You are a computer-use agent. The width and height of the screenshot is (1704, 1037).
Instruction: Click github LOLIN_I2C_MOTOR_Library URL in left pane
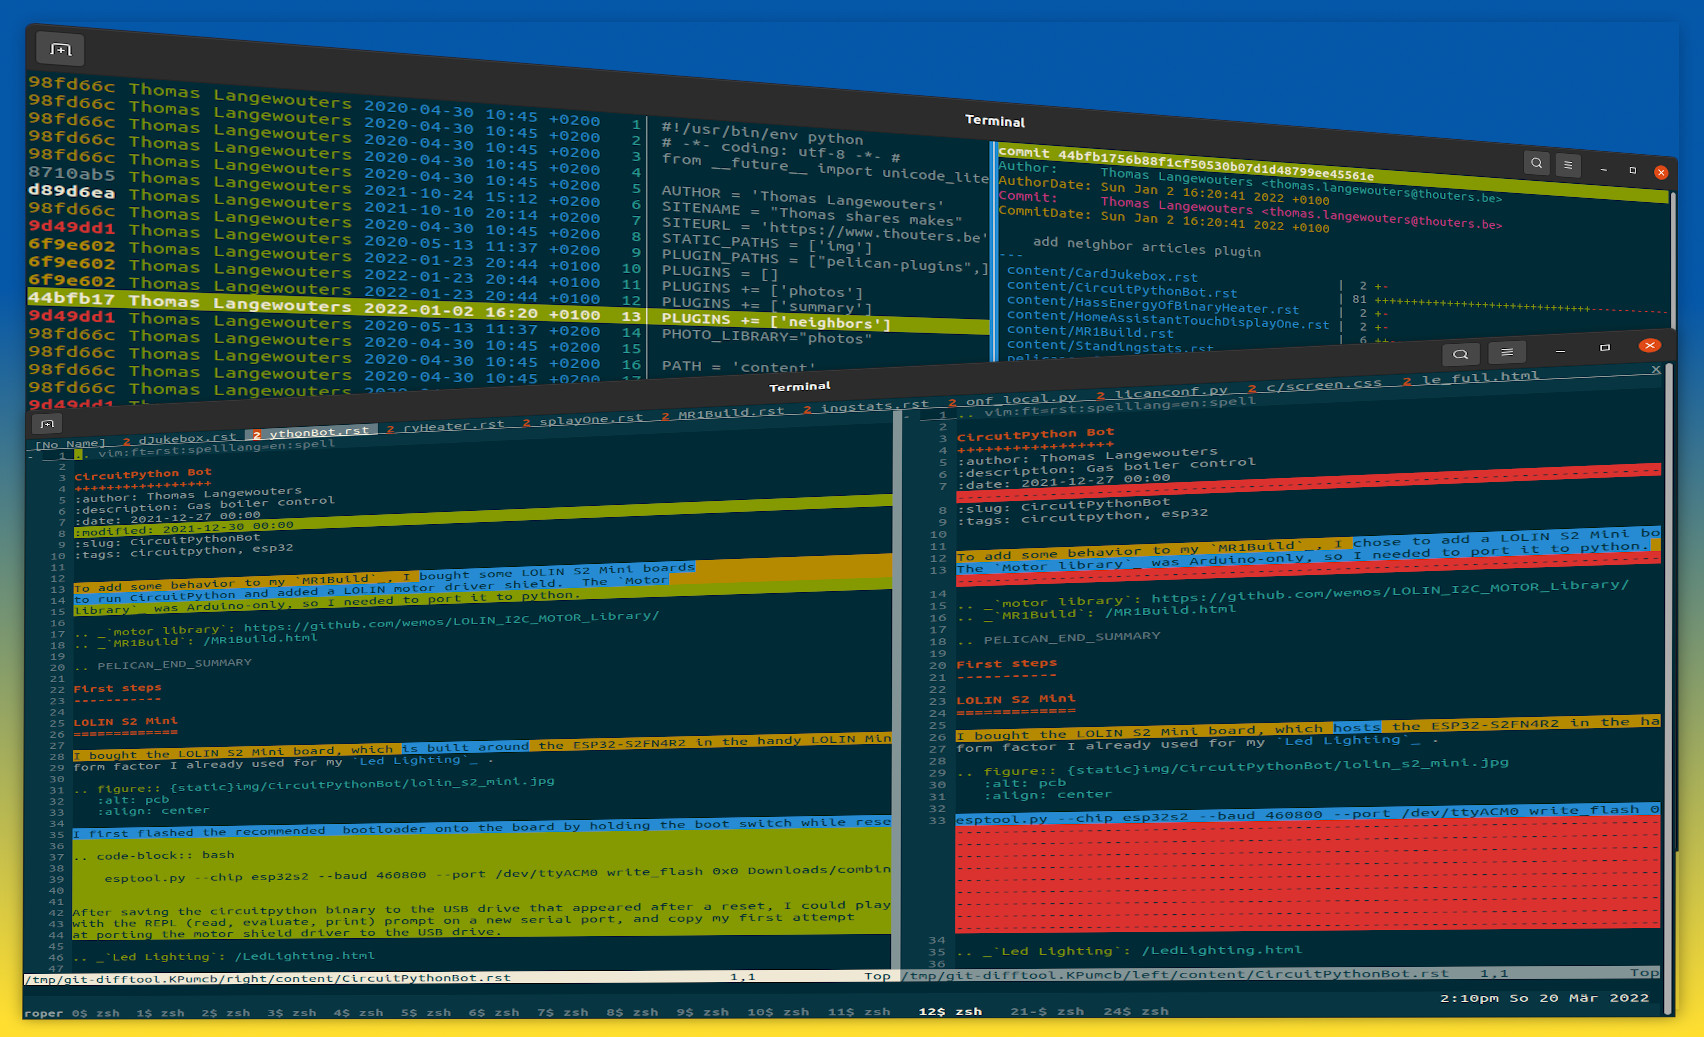451,623
